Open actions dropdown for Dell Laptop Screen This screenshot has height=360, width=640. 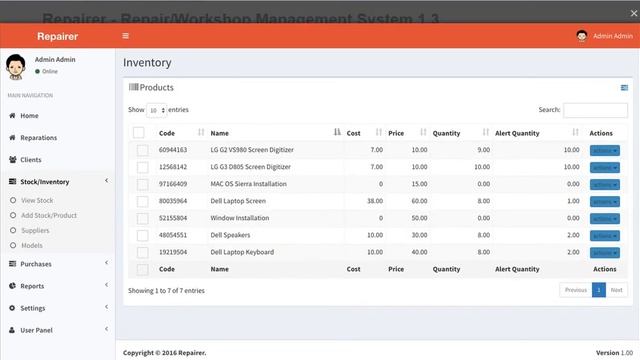pyautogui.click(x=604, y=202)
